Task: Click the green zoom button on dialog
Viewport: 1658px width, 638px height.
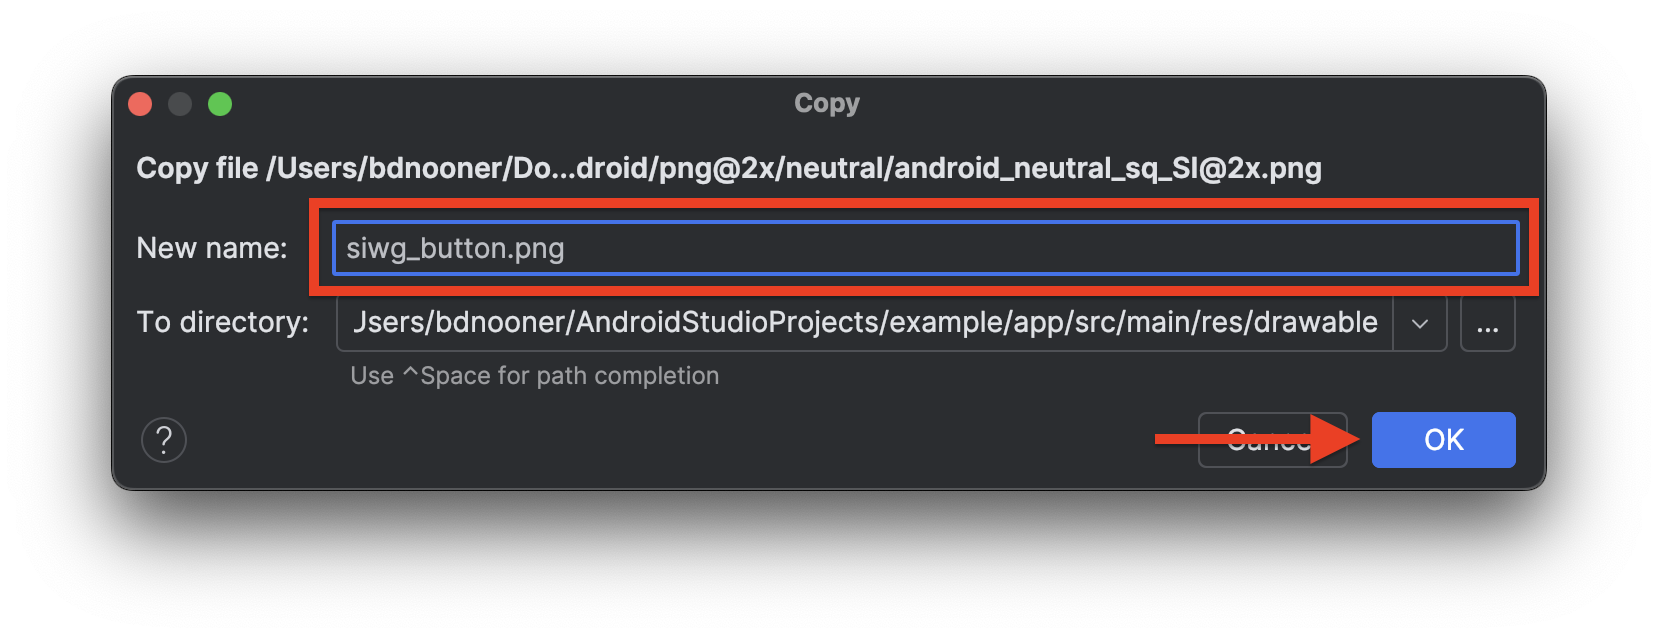Action: (x=220, y=103)
